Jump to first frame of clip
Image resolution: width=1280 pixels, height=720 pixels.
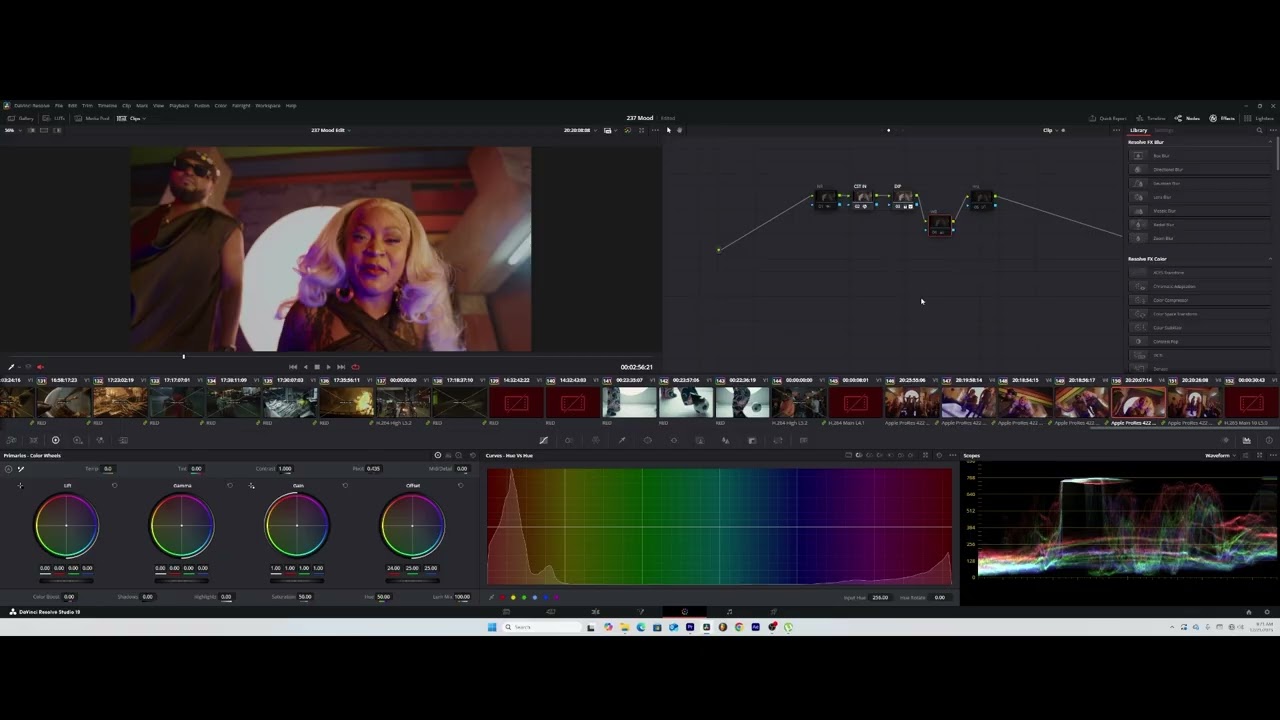tap(292, 367)
